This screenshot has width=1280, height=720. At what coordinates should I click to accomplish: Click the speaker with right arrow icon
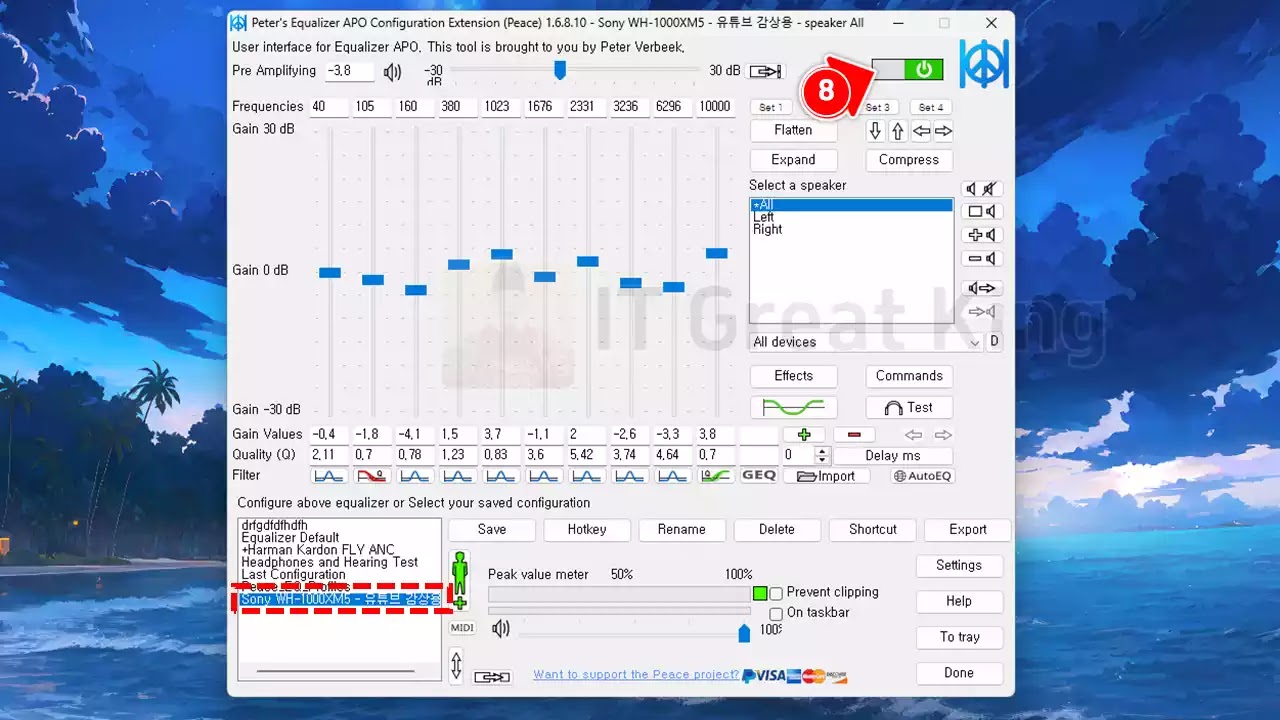[x=983, y=288]
